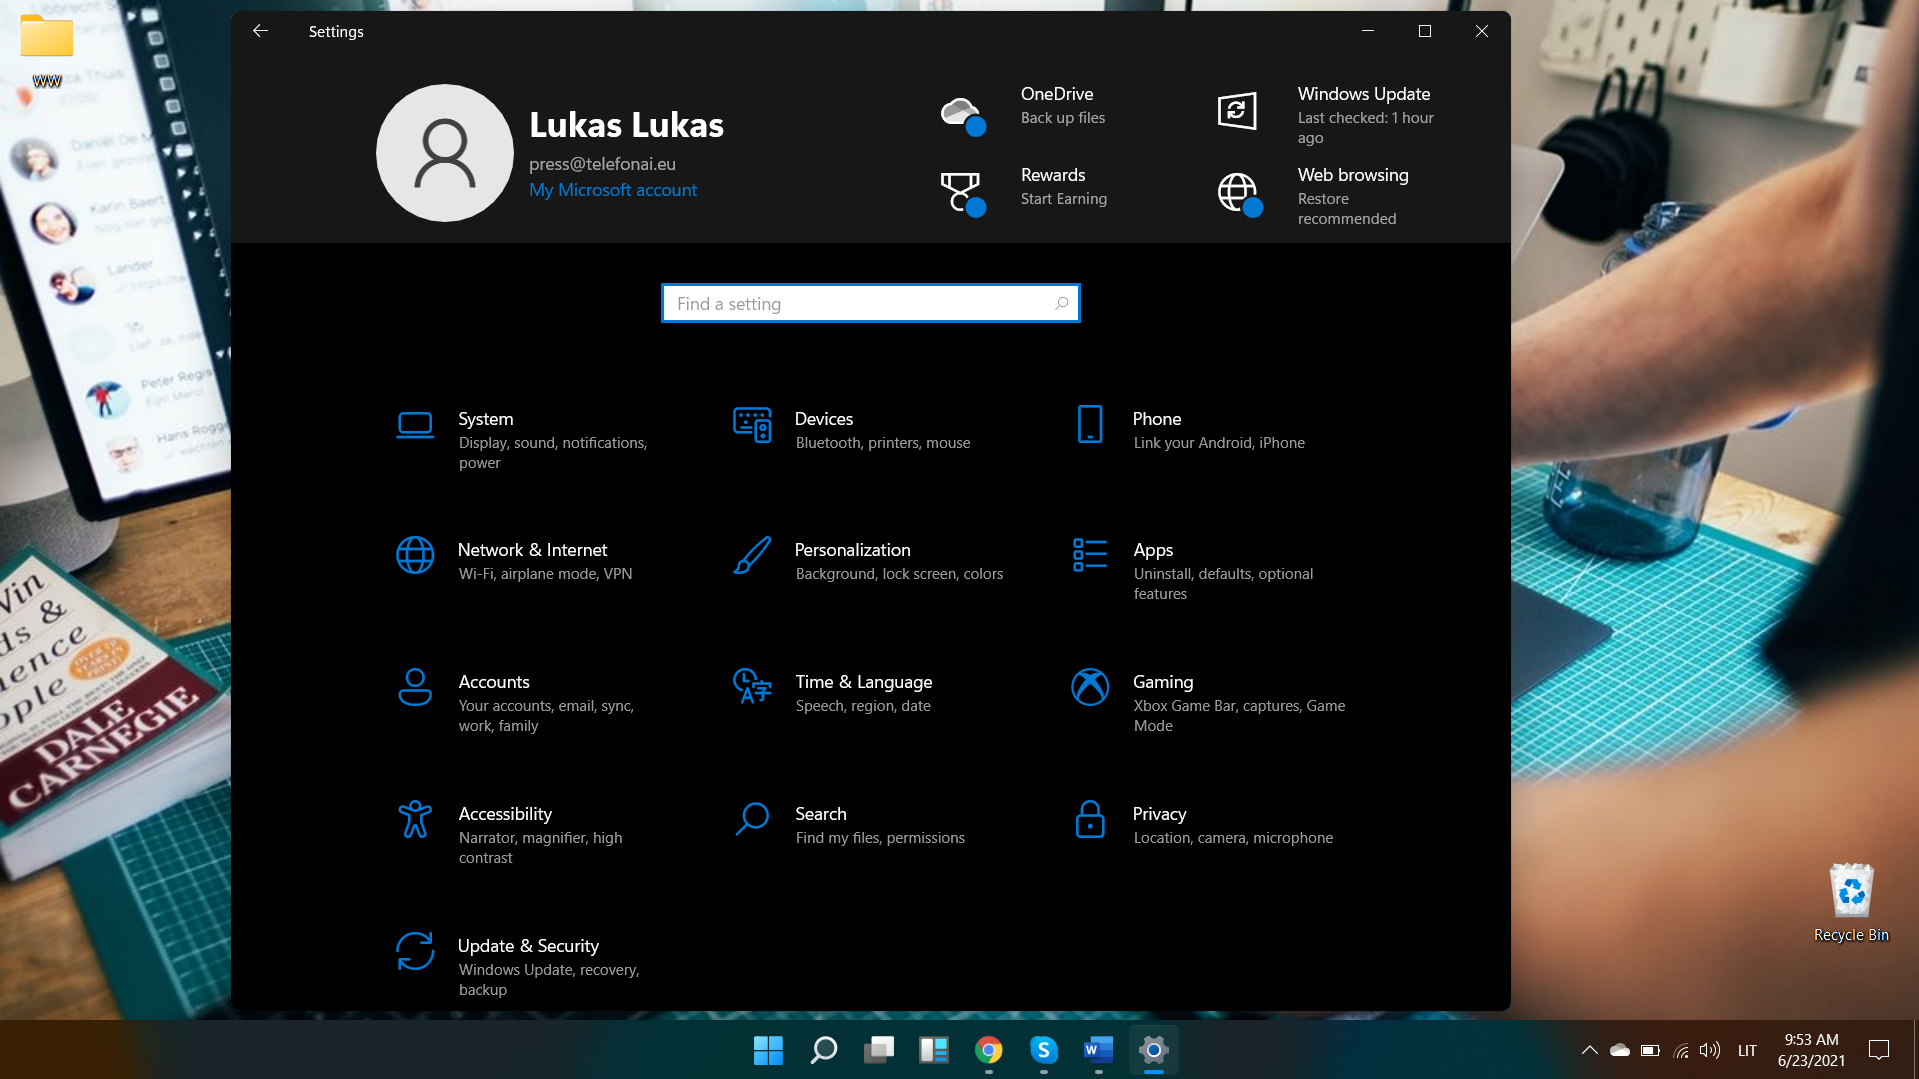Select the Gaming heading
The image size is (1919, 1079).
[1163, 682]
